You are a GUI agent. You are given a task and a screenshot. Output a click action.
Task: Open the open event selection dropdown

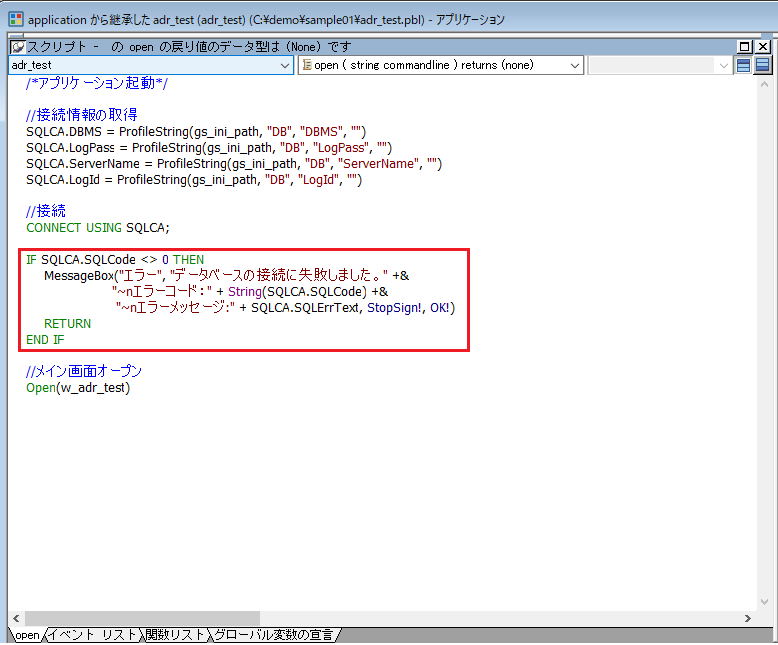coord(575,65)
